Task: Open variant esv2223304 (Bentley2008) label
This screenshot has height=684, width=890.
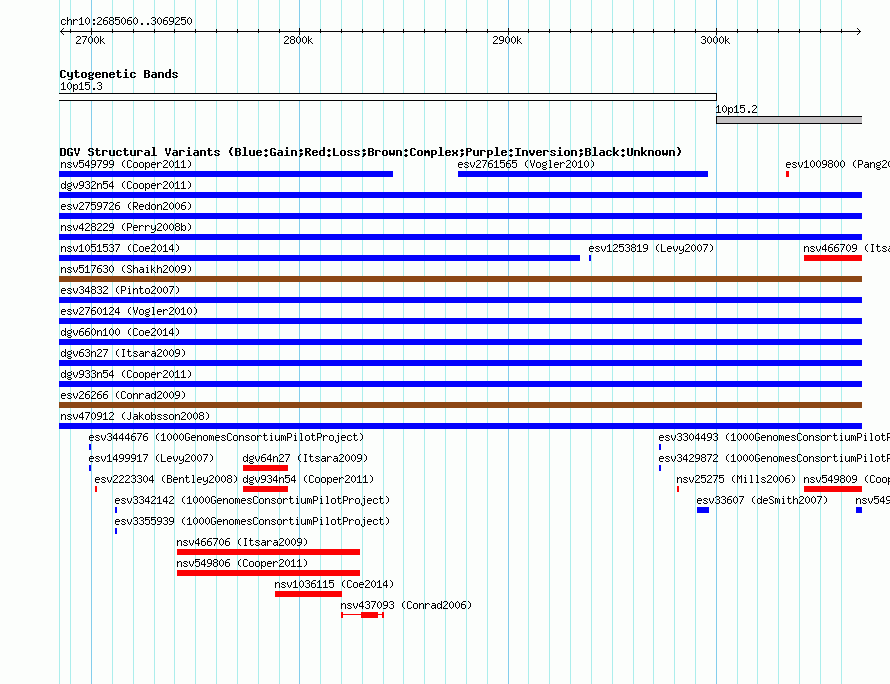Action: point(166,479)
